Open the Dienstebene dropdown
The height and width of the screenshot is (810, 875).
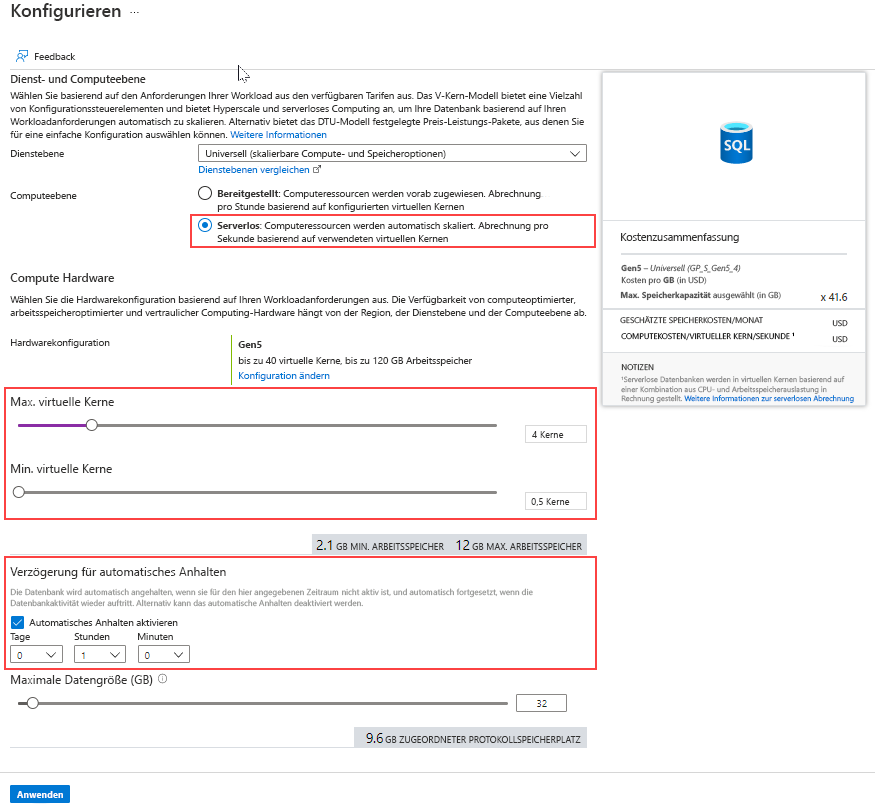click(392, 153)
